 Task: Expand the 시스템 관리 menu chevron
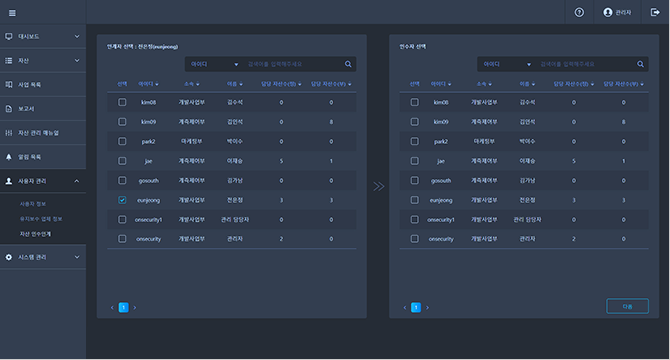(77, 257)
